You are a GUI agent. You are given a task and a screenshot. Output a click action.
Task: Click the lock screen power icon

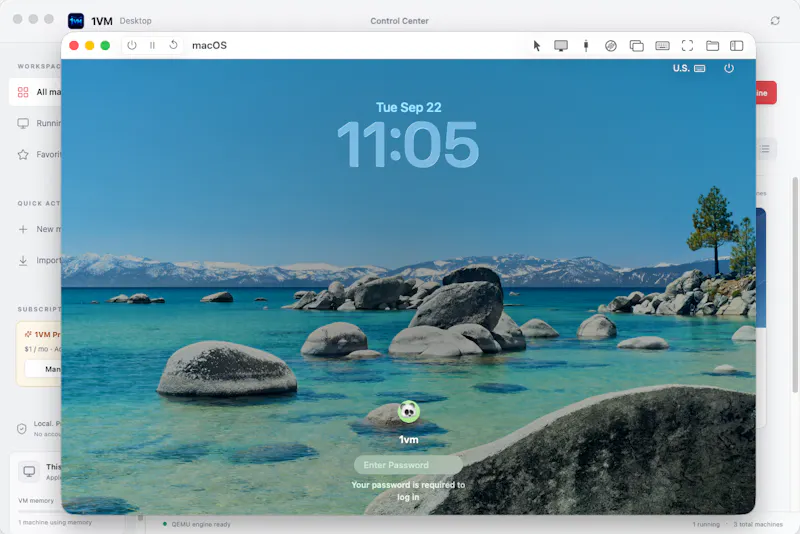[x=729, y=68]
